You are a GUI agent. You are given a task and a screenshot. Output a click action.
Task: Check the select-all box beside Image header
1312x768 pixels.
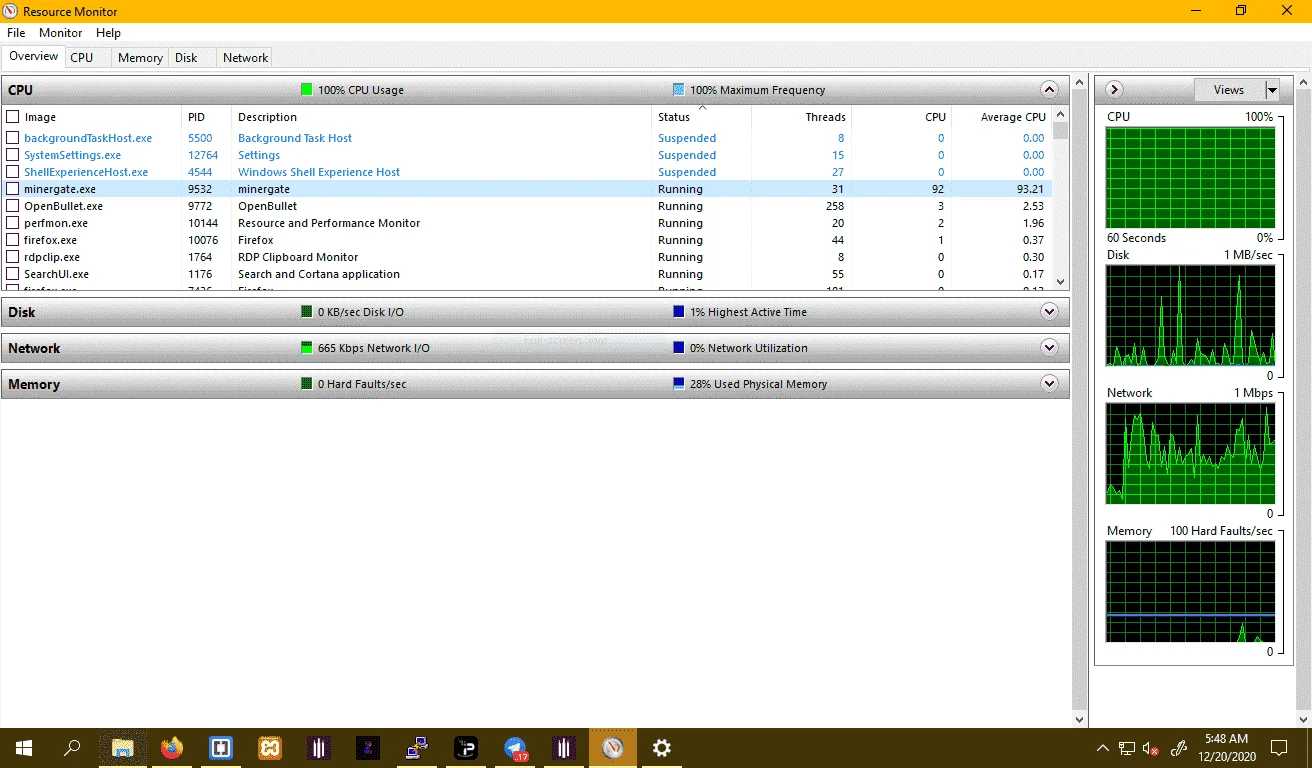(x=13, y=117)
